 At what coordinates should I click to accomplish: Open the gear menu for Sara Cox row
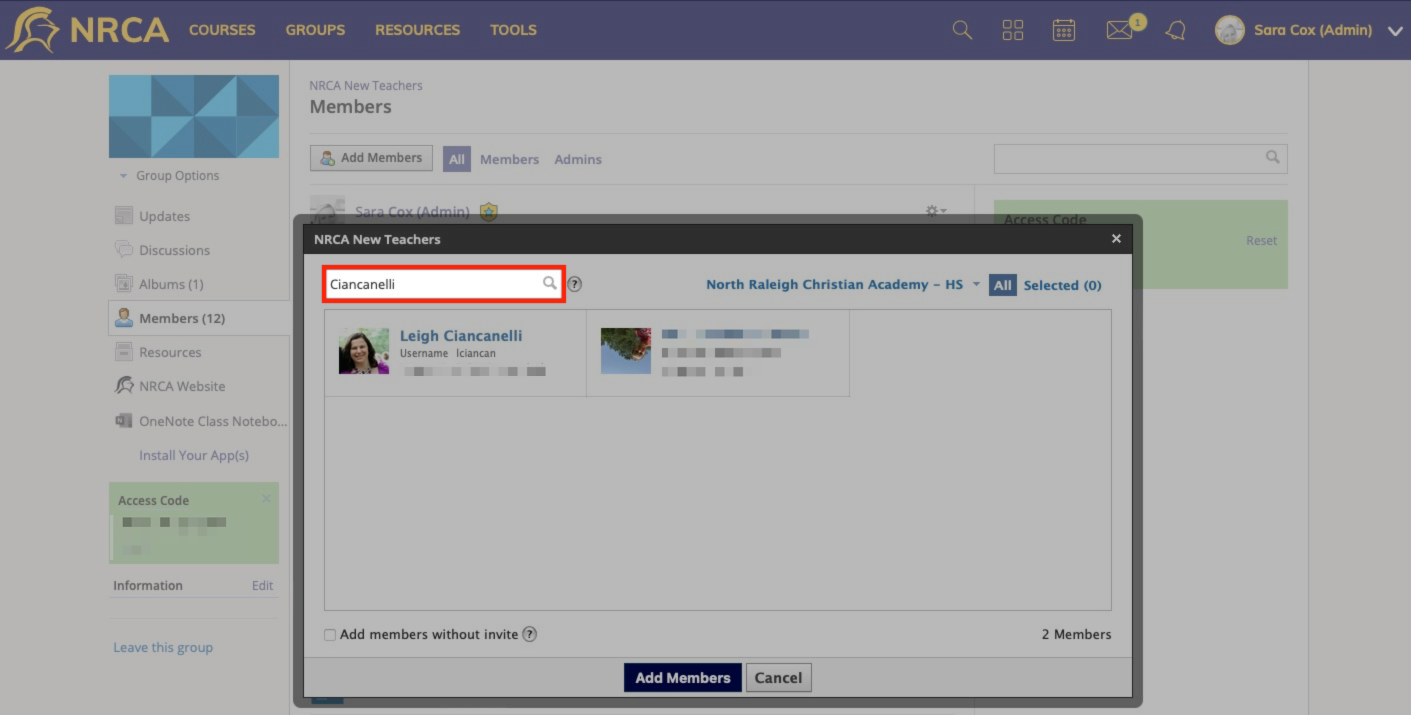coord(936,211)
